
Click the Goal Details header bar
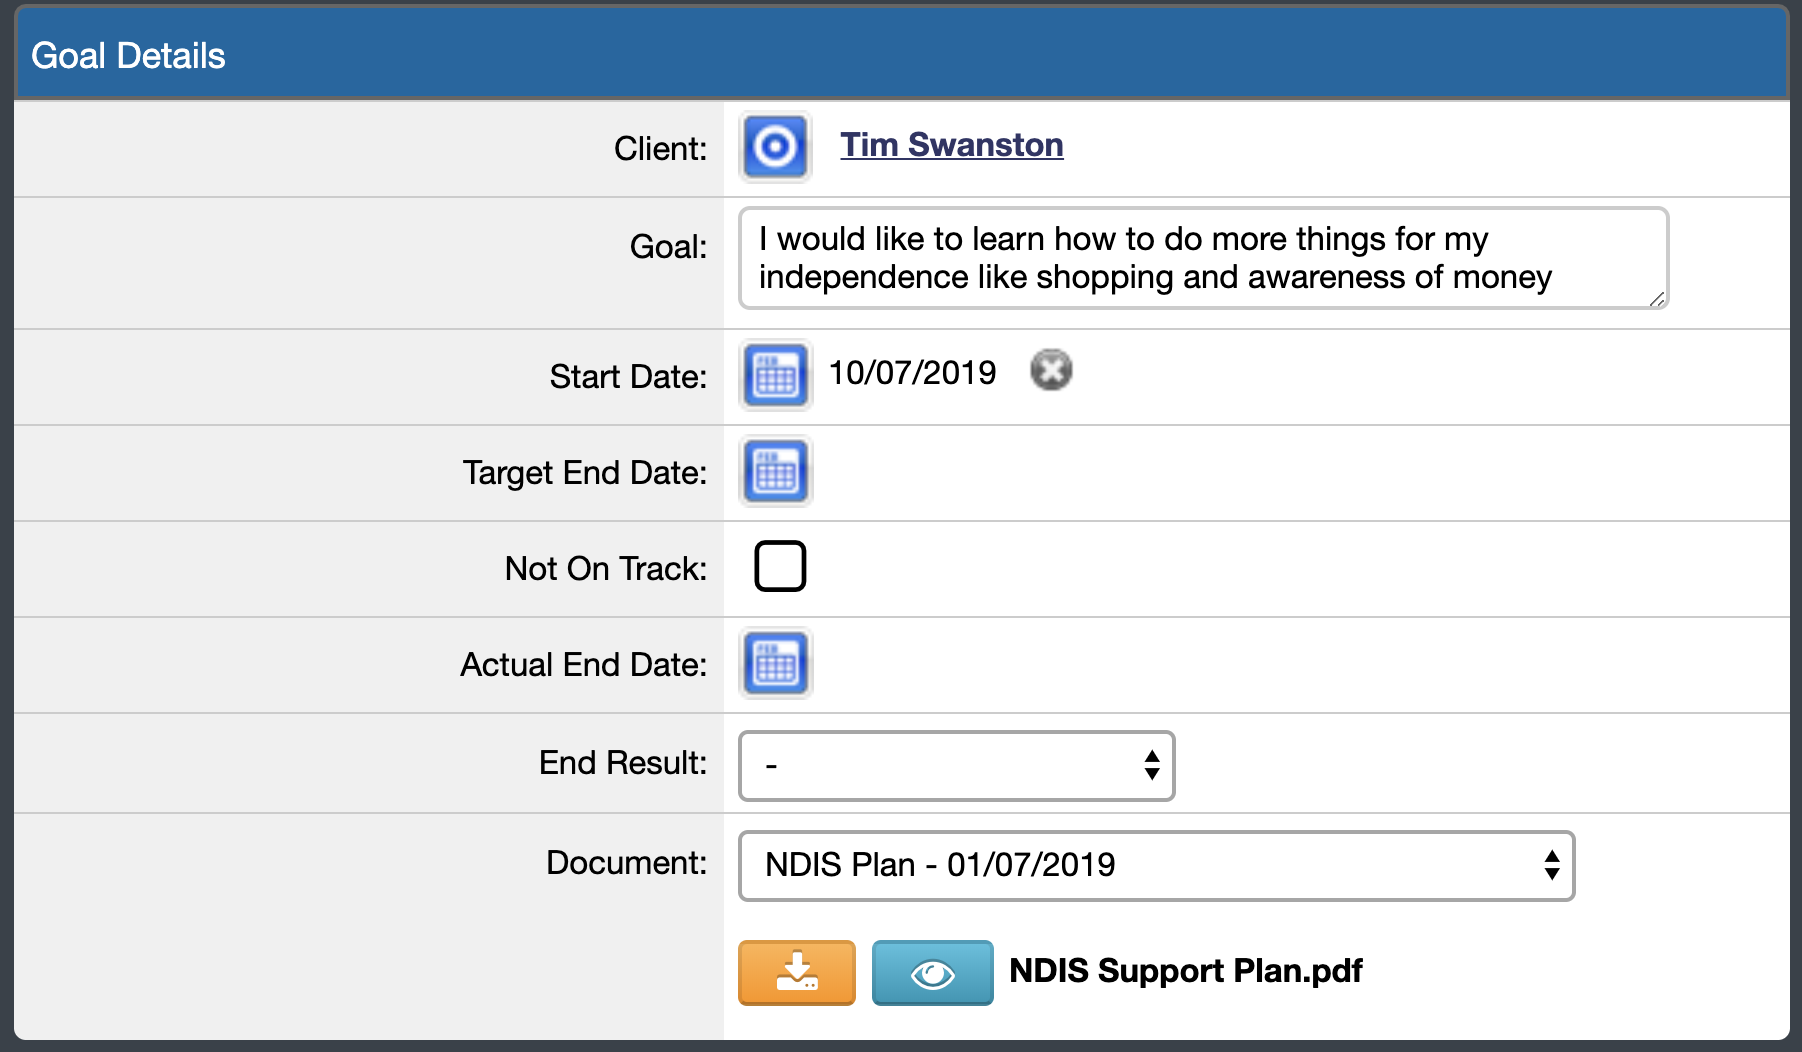coord(900,55)
